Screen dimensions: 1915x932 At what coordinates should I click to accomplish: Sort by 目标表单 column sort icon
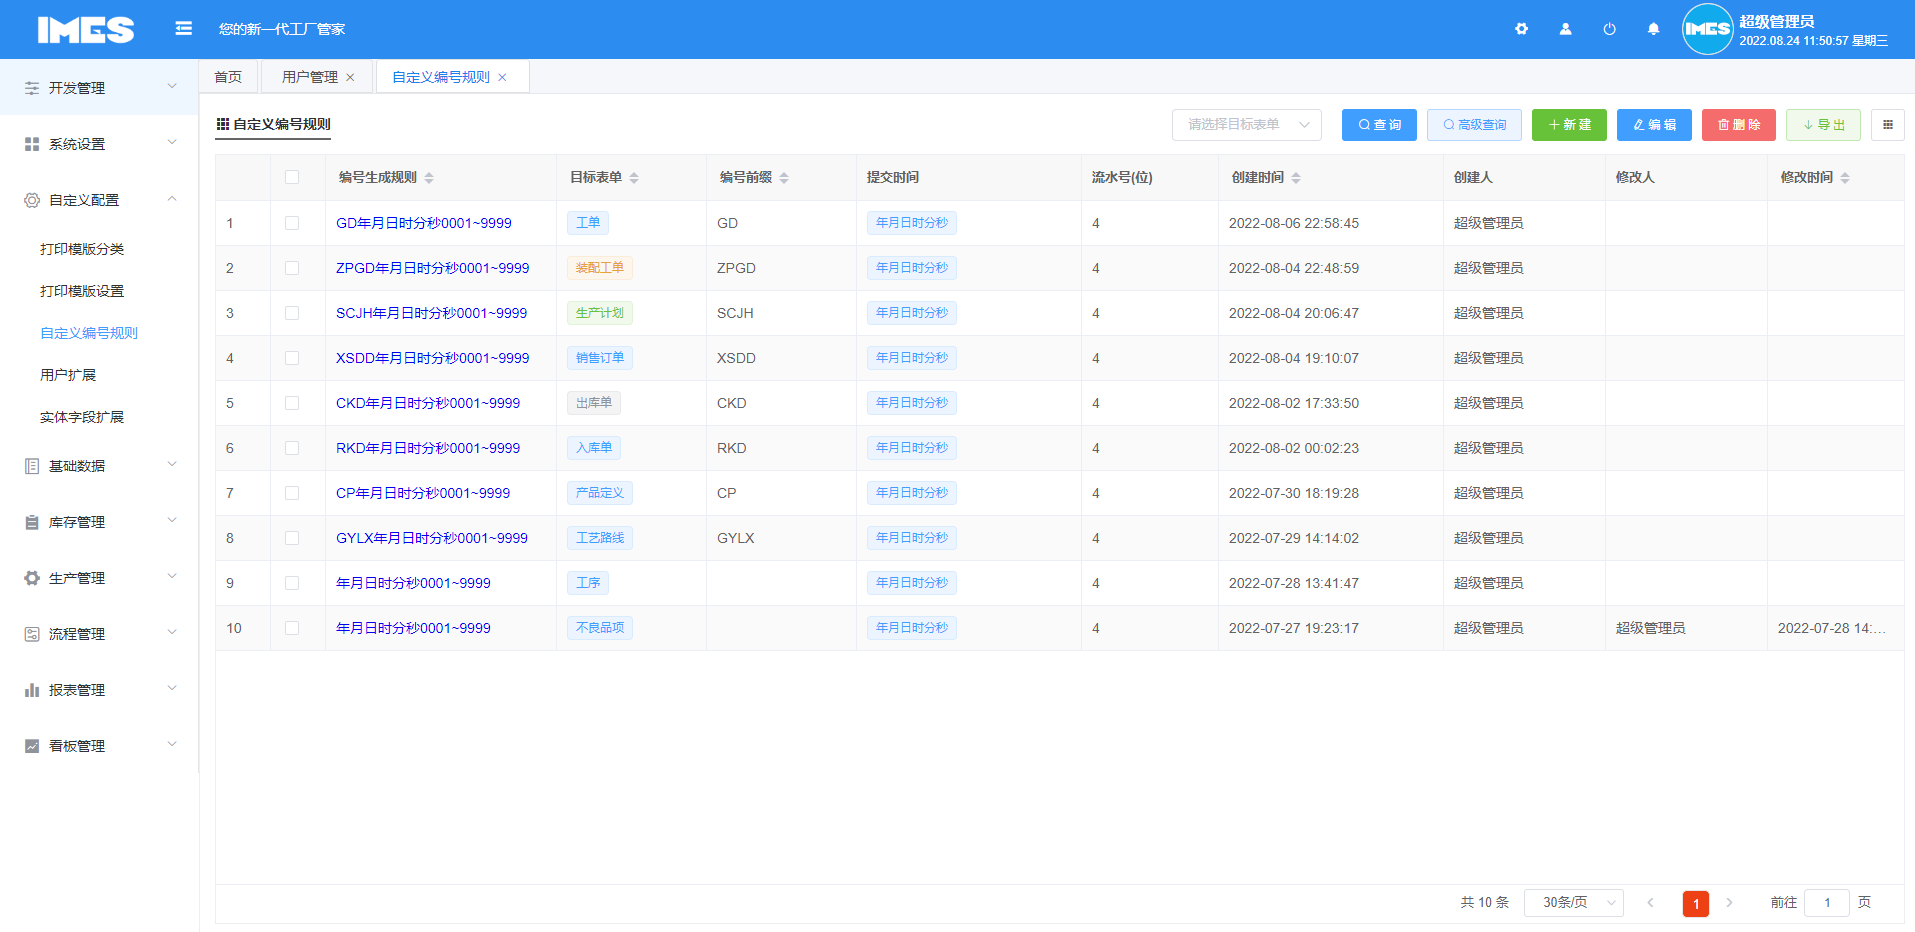[634, 178]
